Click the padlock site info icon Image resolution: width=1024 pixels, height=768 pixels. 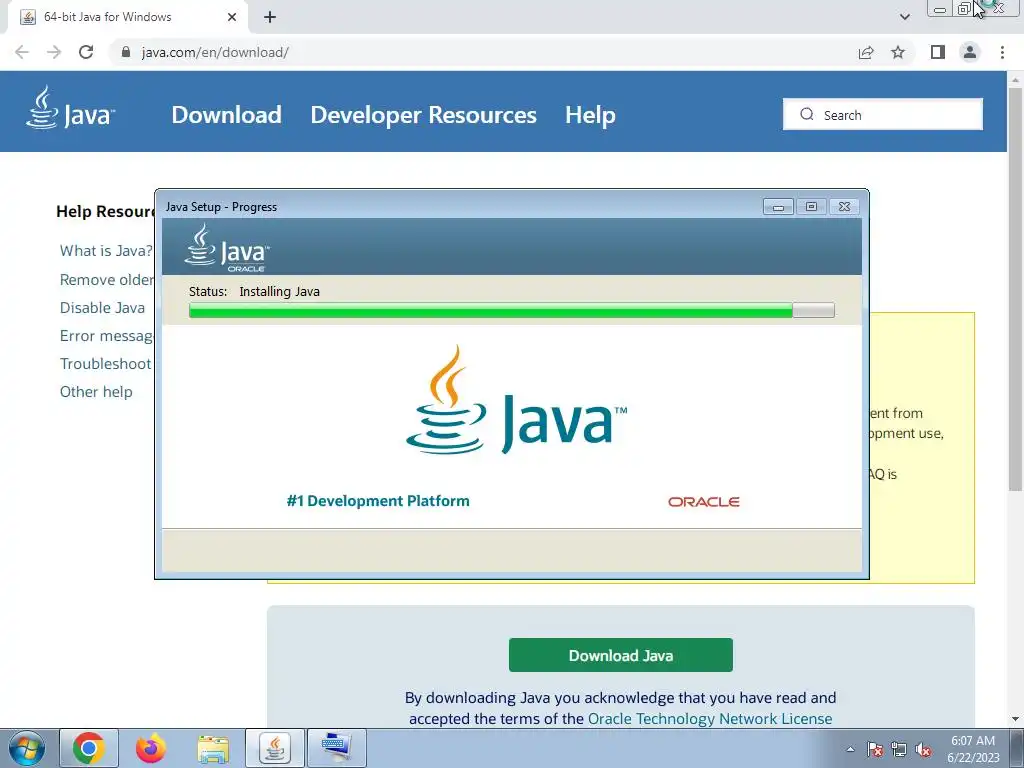pyautogui.click(x=126, y=52)
